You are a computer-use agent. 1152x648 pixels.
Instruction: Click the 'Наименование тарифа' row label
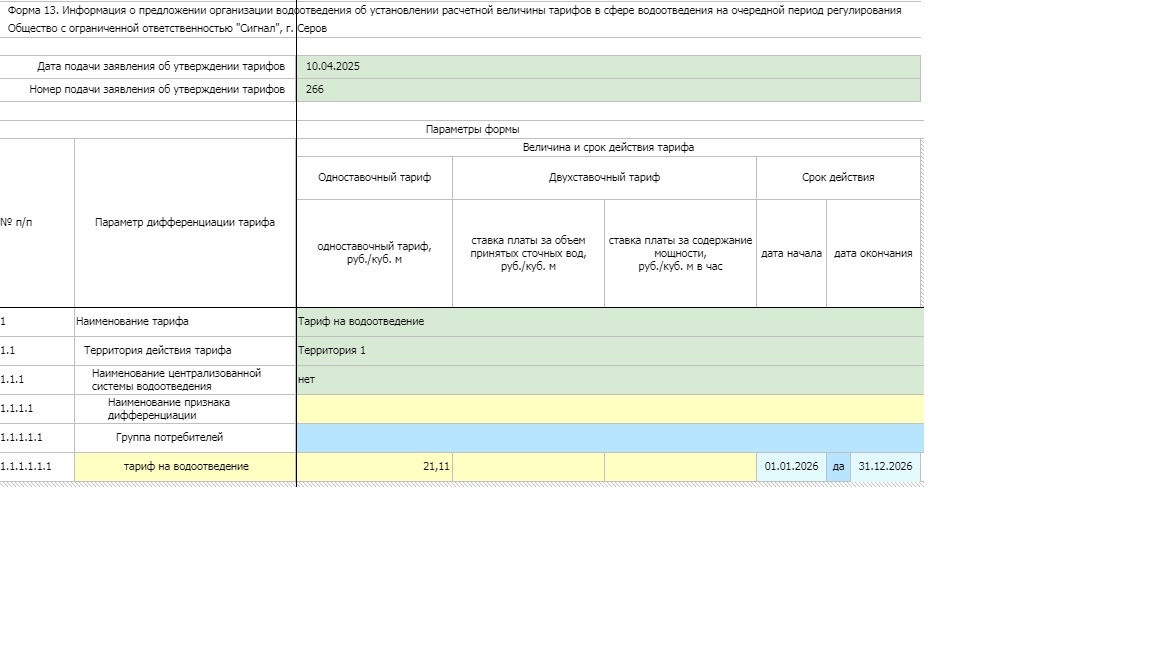point(132,322)
